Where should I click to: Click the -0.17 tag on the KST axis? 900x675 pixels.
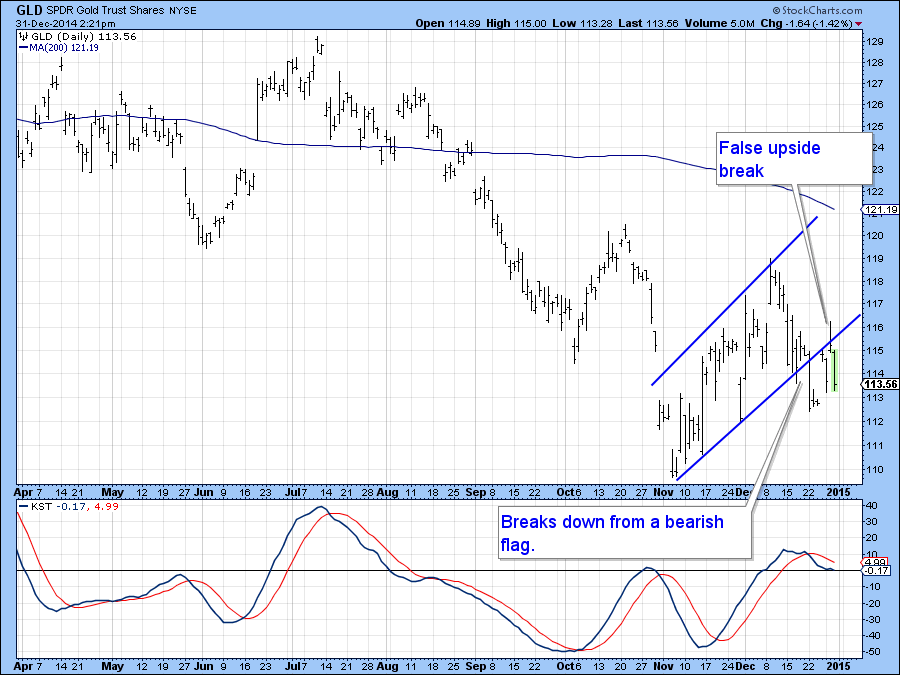point(876,571)
